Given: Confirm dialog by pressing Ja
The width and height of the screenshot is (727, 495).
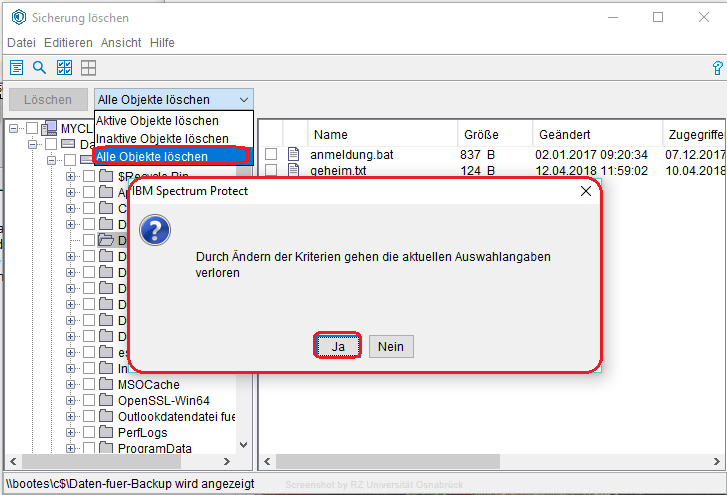Looking at the screenshot, I should (x=338, y=346).
